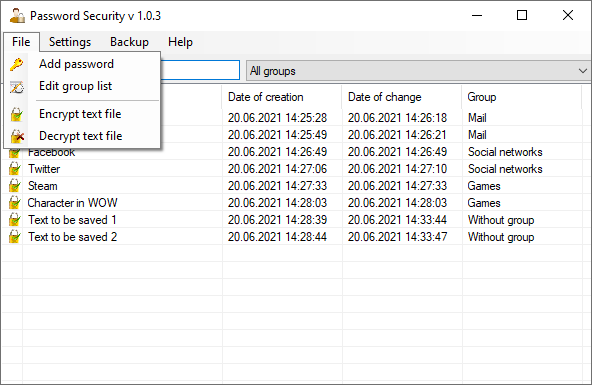Open the Help menu

180,42
